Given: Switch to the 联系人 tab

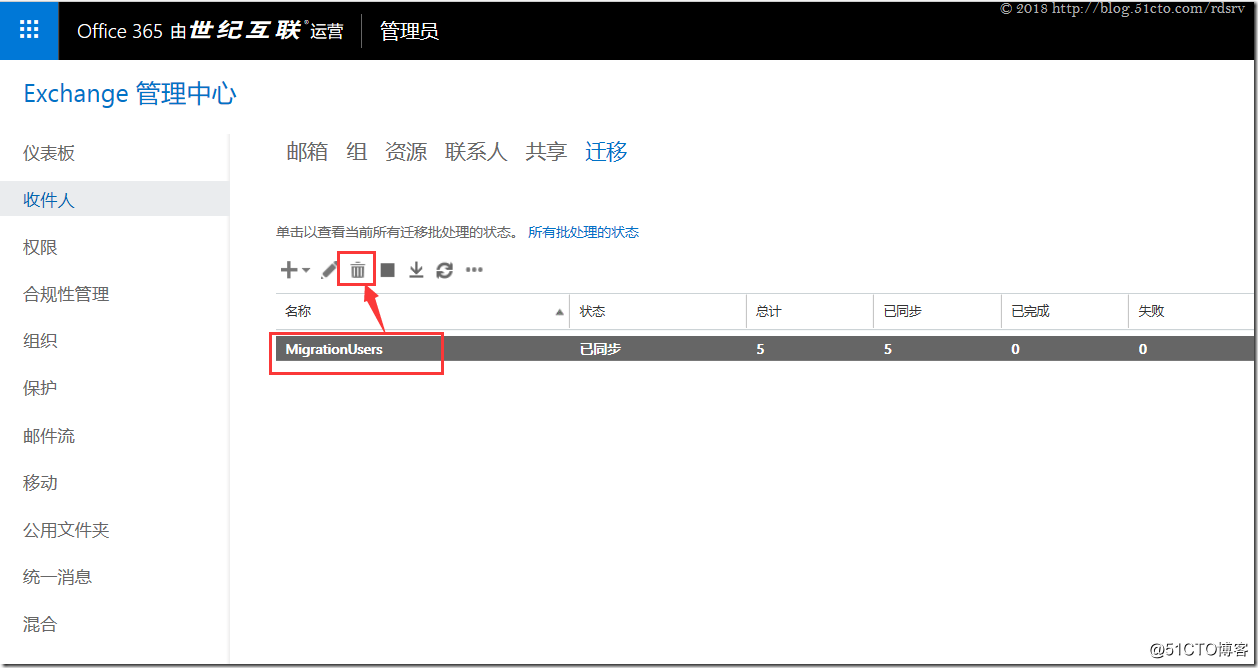Looking at the screenshot, I should click(x=476, y=152).
